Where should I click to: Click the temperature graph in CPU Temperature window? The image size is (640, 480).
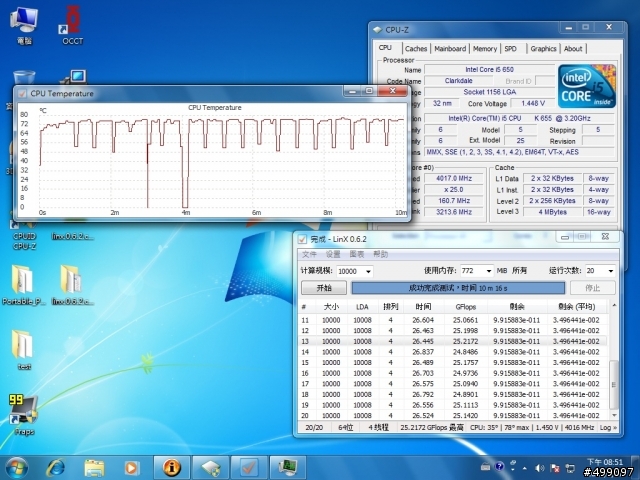click(x=222, y=160)
